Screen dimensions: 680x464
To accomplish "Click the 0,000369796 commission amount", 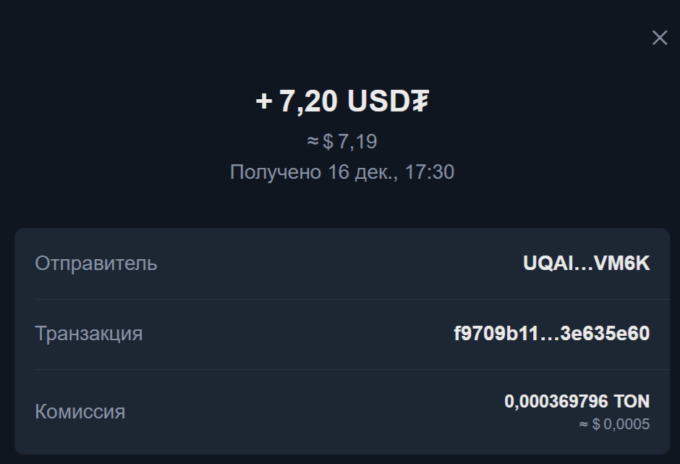I will [x=556, y=401].
